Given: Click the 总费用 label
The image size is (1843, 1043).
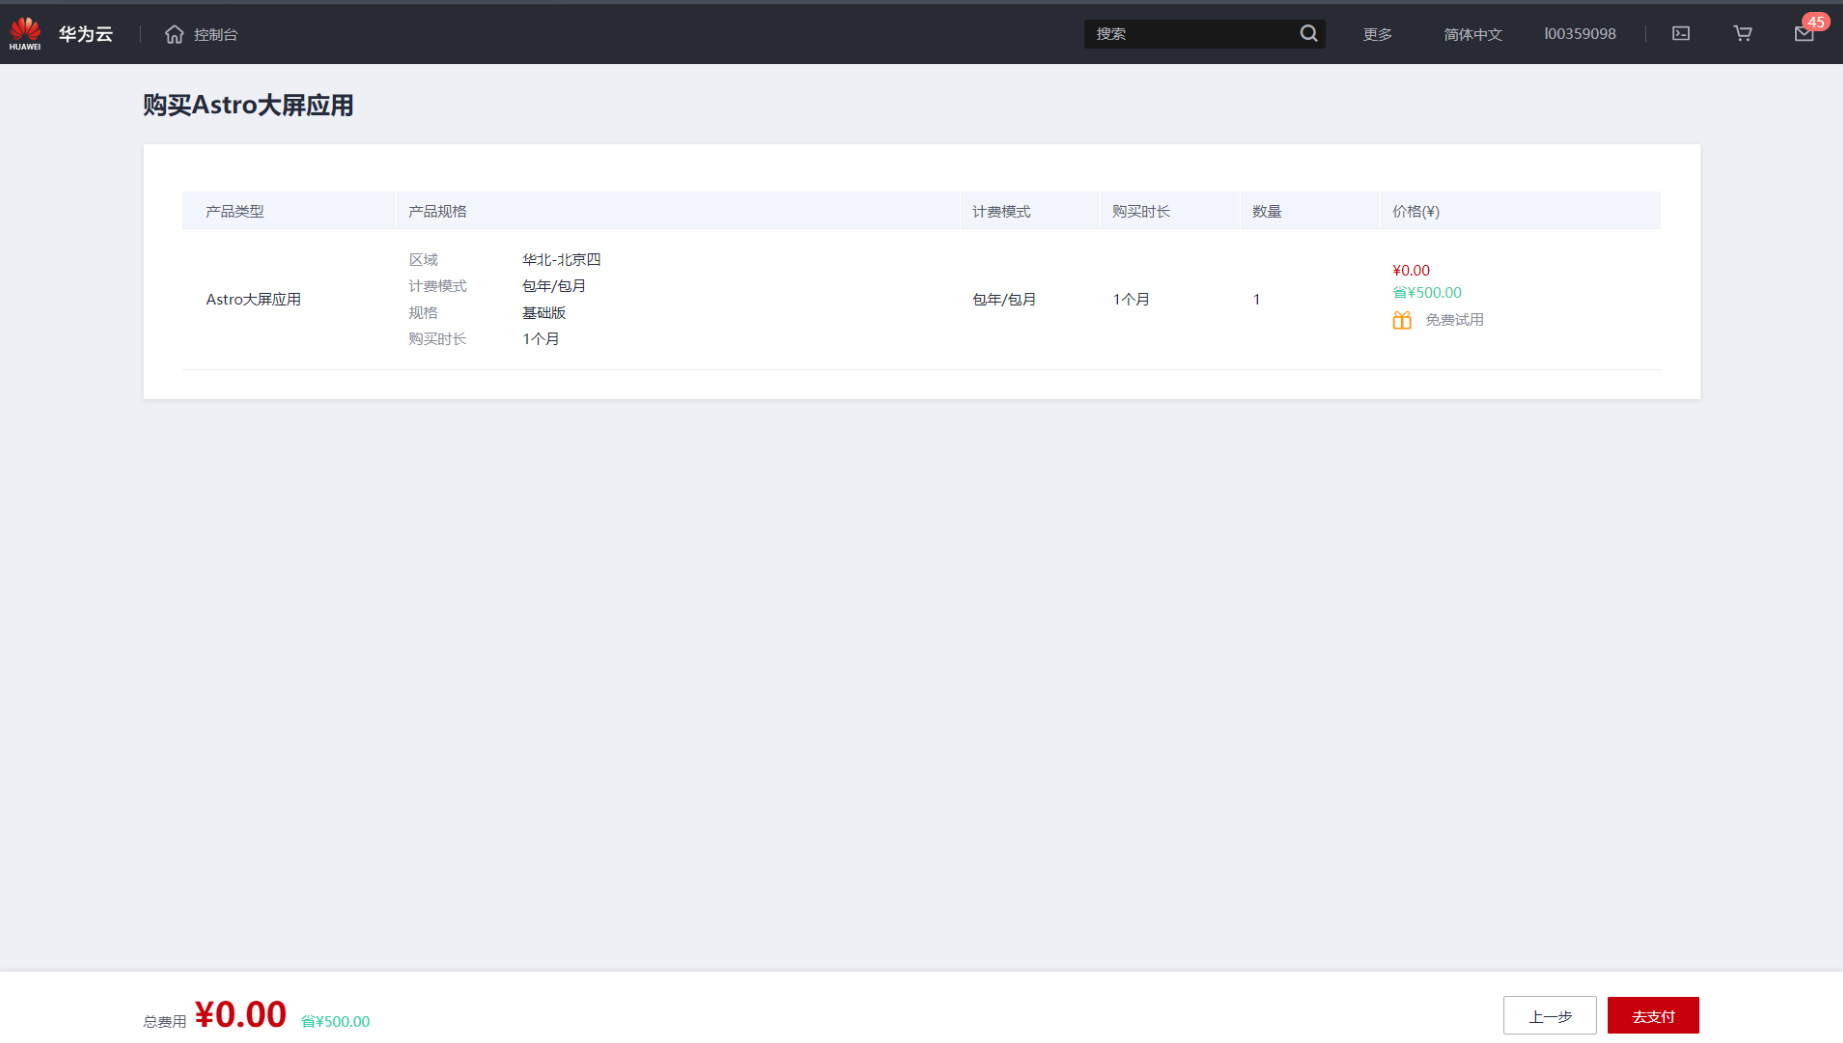Looking at the screenshot, I should click(x=165, y=1021).
